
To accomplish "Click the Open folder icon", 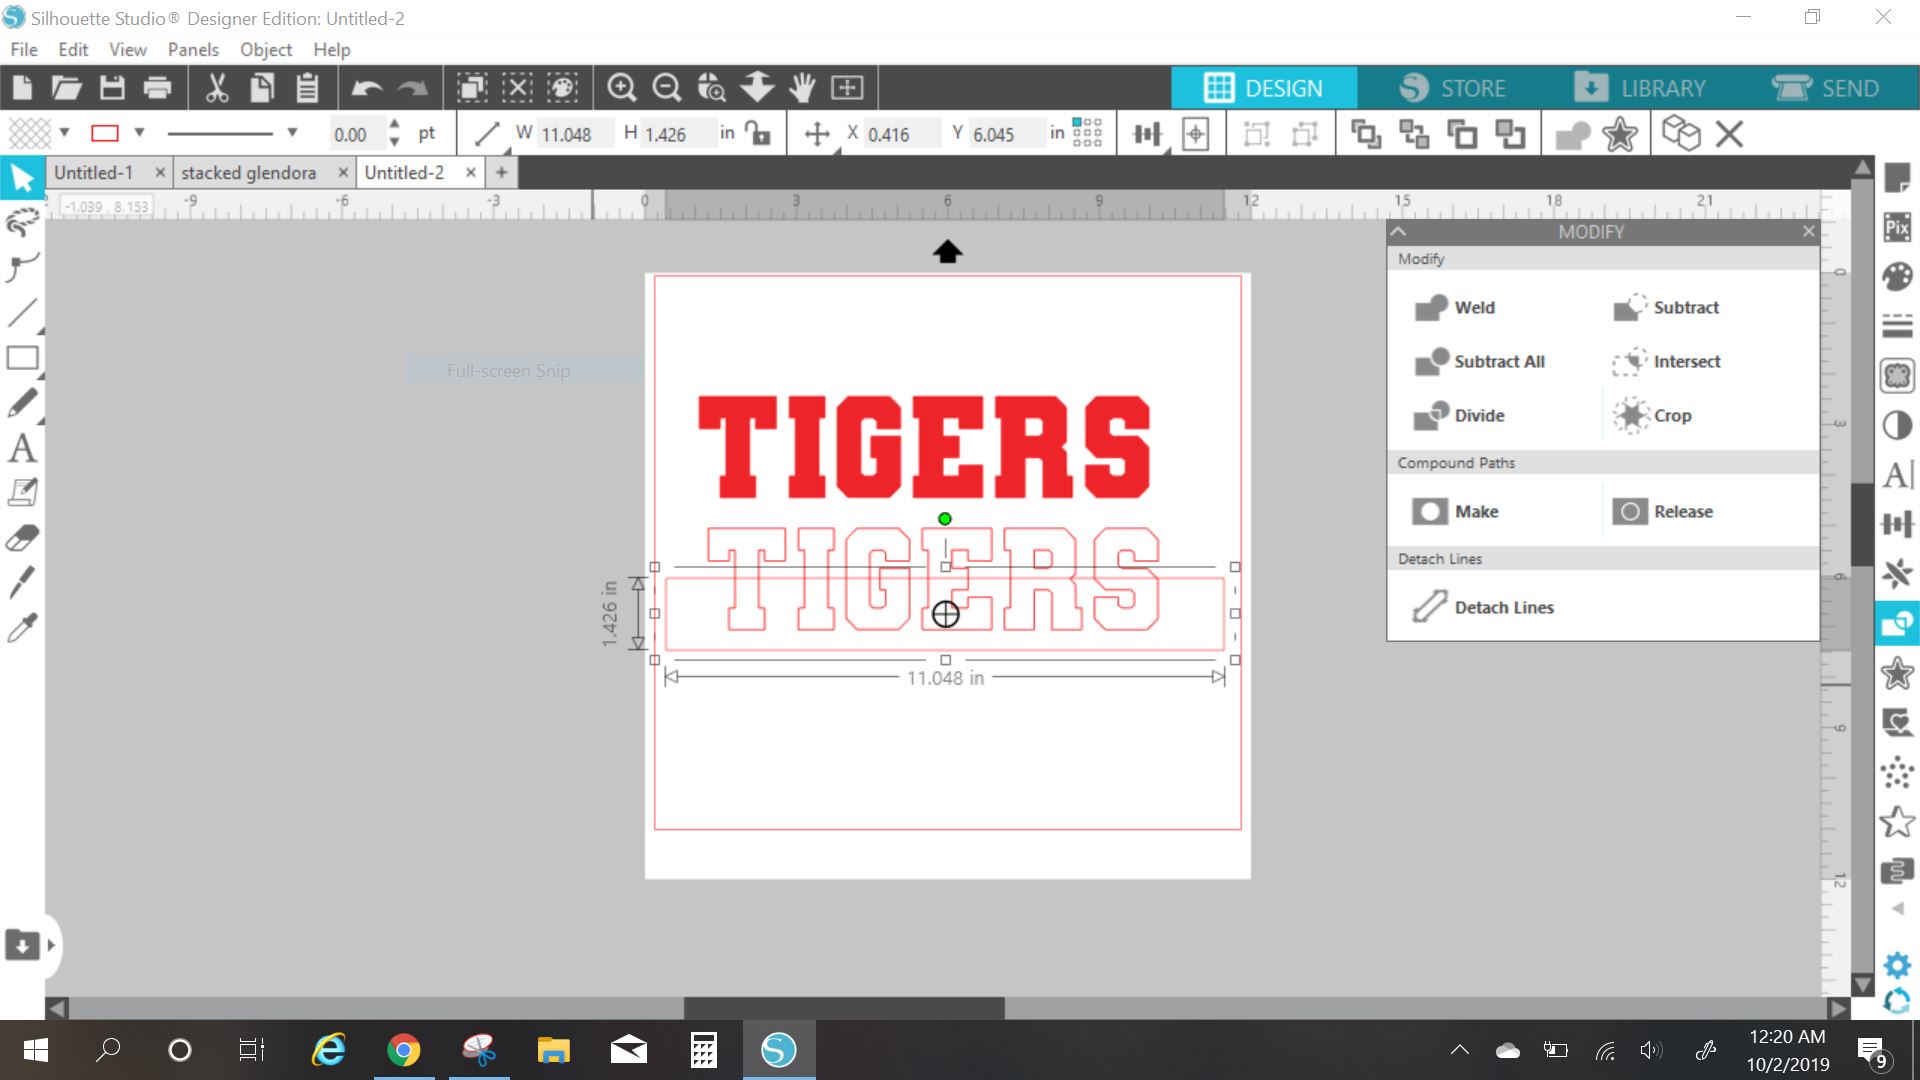I will [x=67, y=88].
